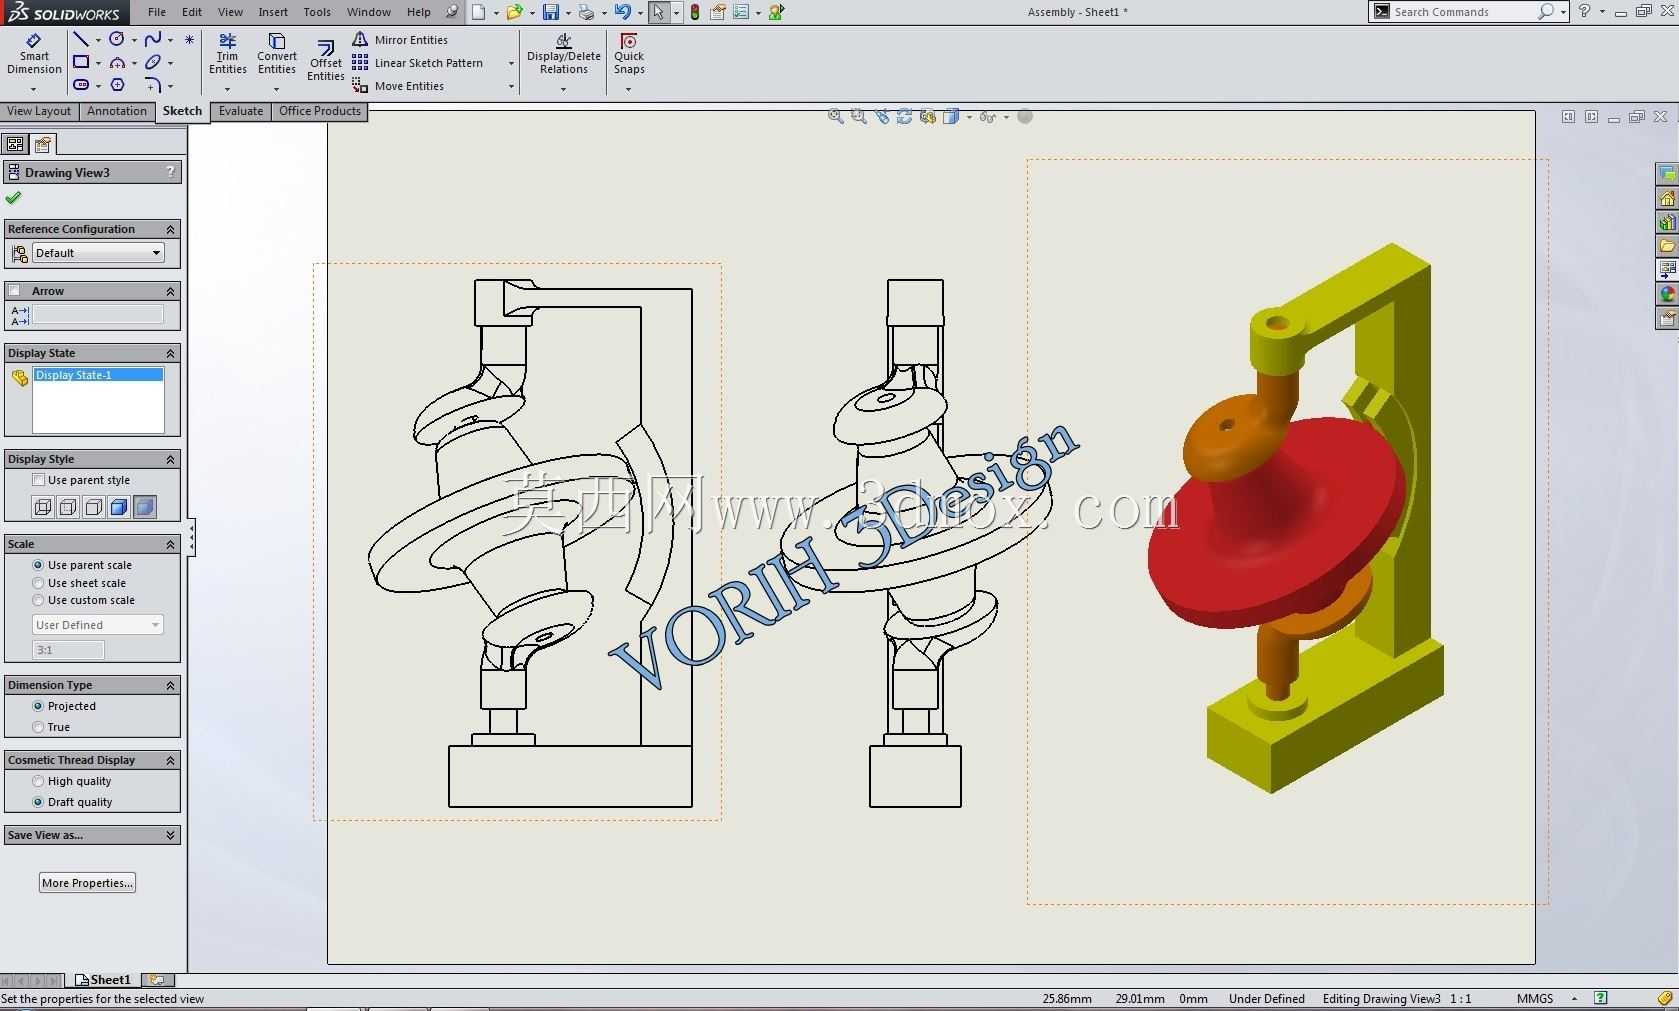The height and width of the screenshot is (1011, 1679).
Task: Open the Insert menu
Action: (x=273, y=12)
